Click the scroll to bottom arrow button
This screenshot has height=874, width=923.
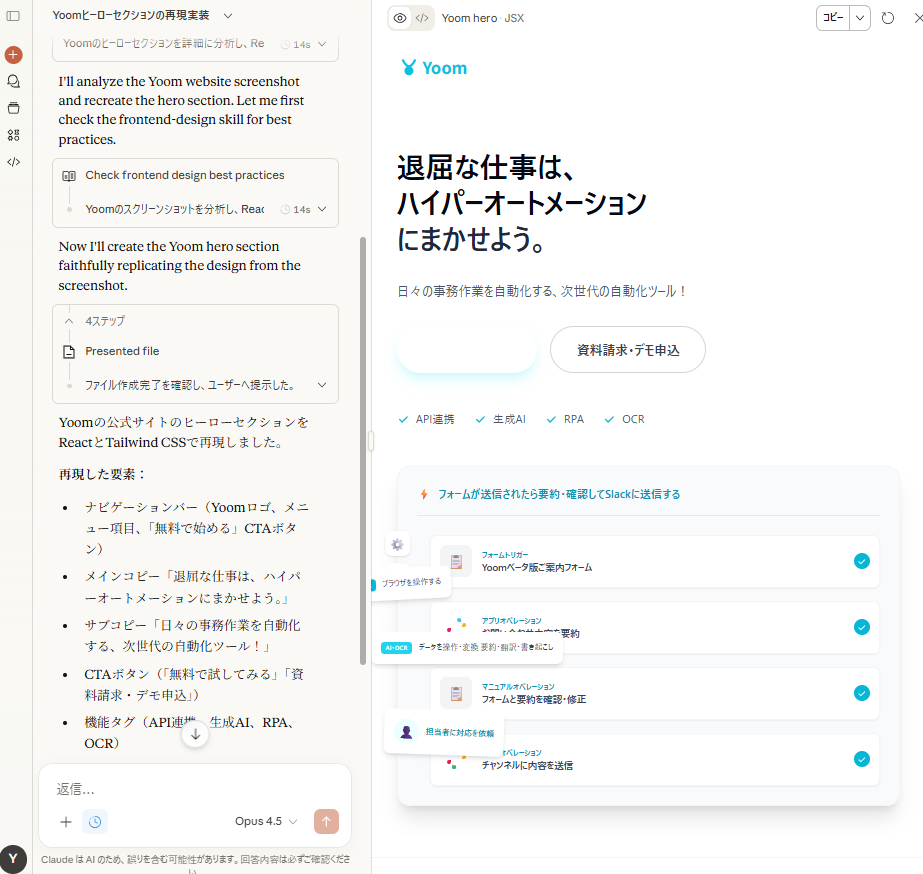(195, 734)
